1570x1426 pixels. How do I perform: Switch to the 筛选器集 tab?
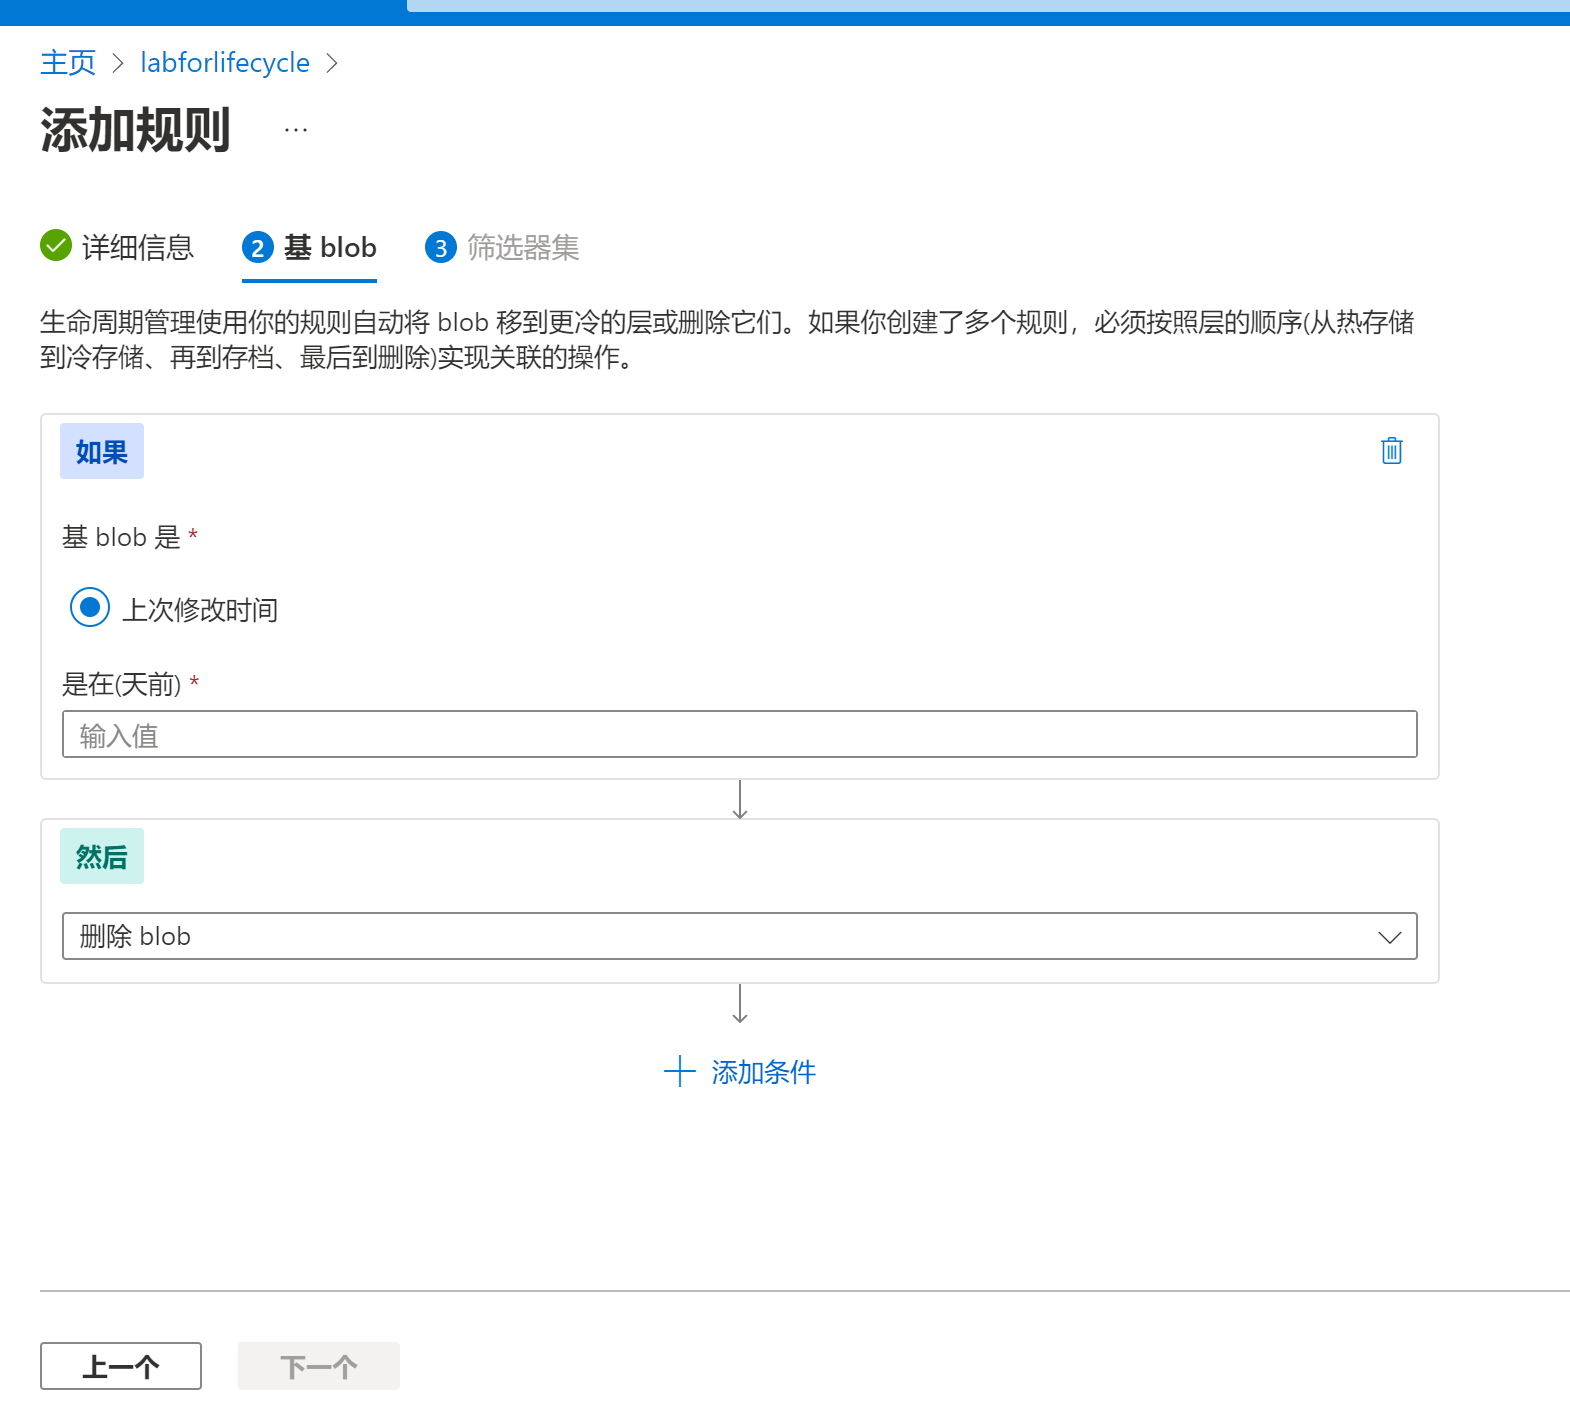pos(502,247)
